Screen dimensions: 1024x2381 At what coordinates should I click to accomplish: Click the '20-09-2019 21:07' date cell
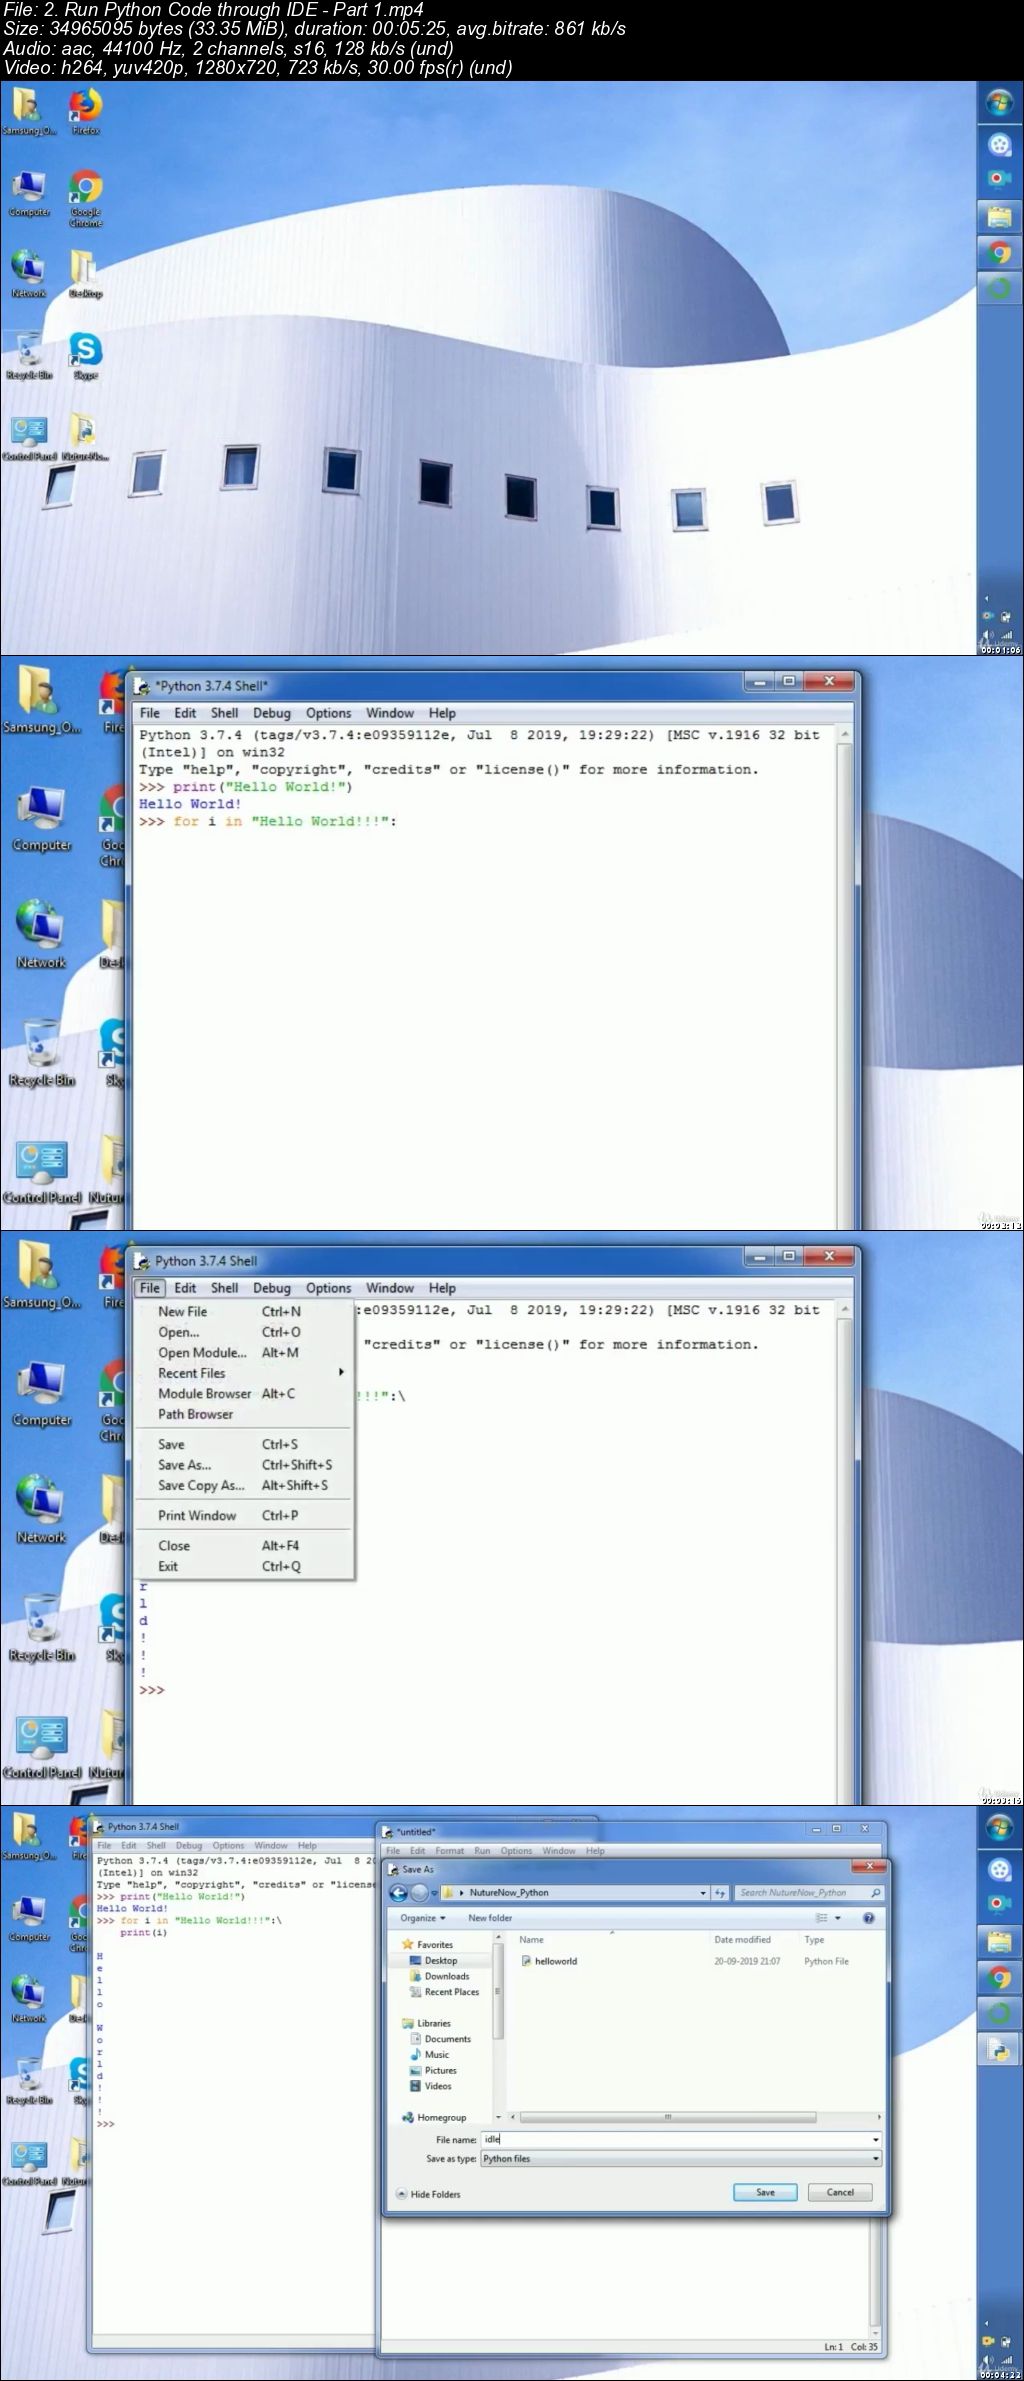coord(746,1961)
